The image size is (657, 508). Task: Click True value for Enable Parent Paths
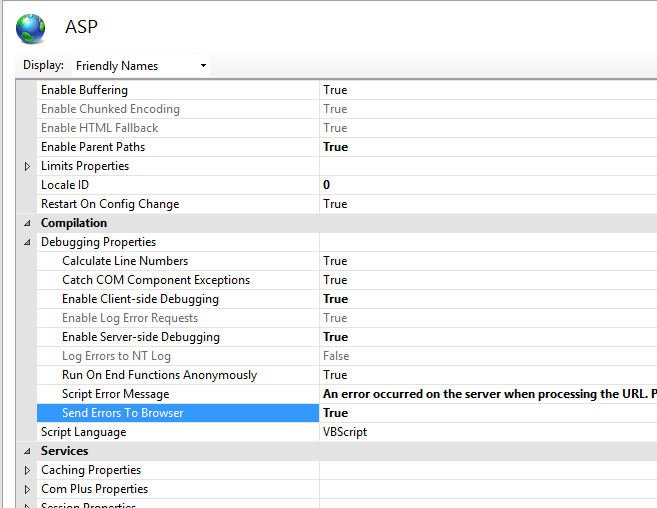(488, 147)
